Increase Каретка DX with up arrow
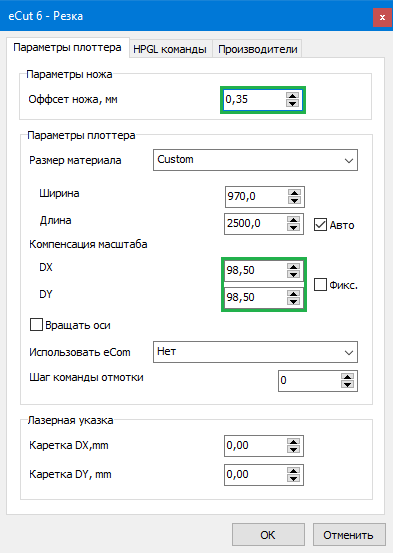This screenshot has height=553, width=393. pos(294,442)
